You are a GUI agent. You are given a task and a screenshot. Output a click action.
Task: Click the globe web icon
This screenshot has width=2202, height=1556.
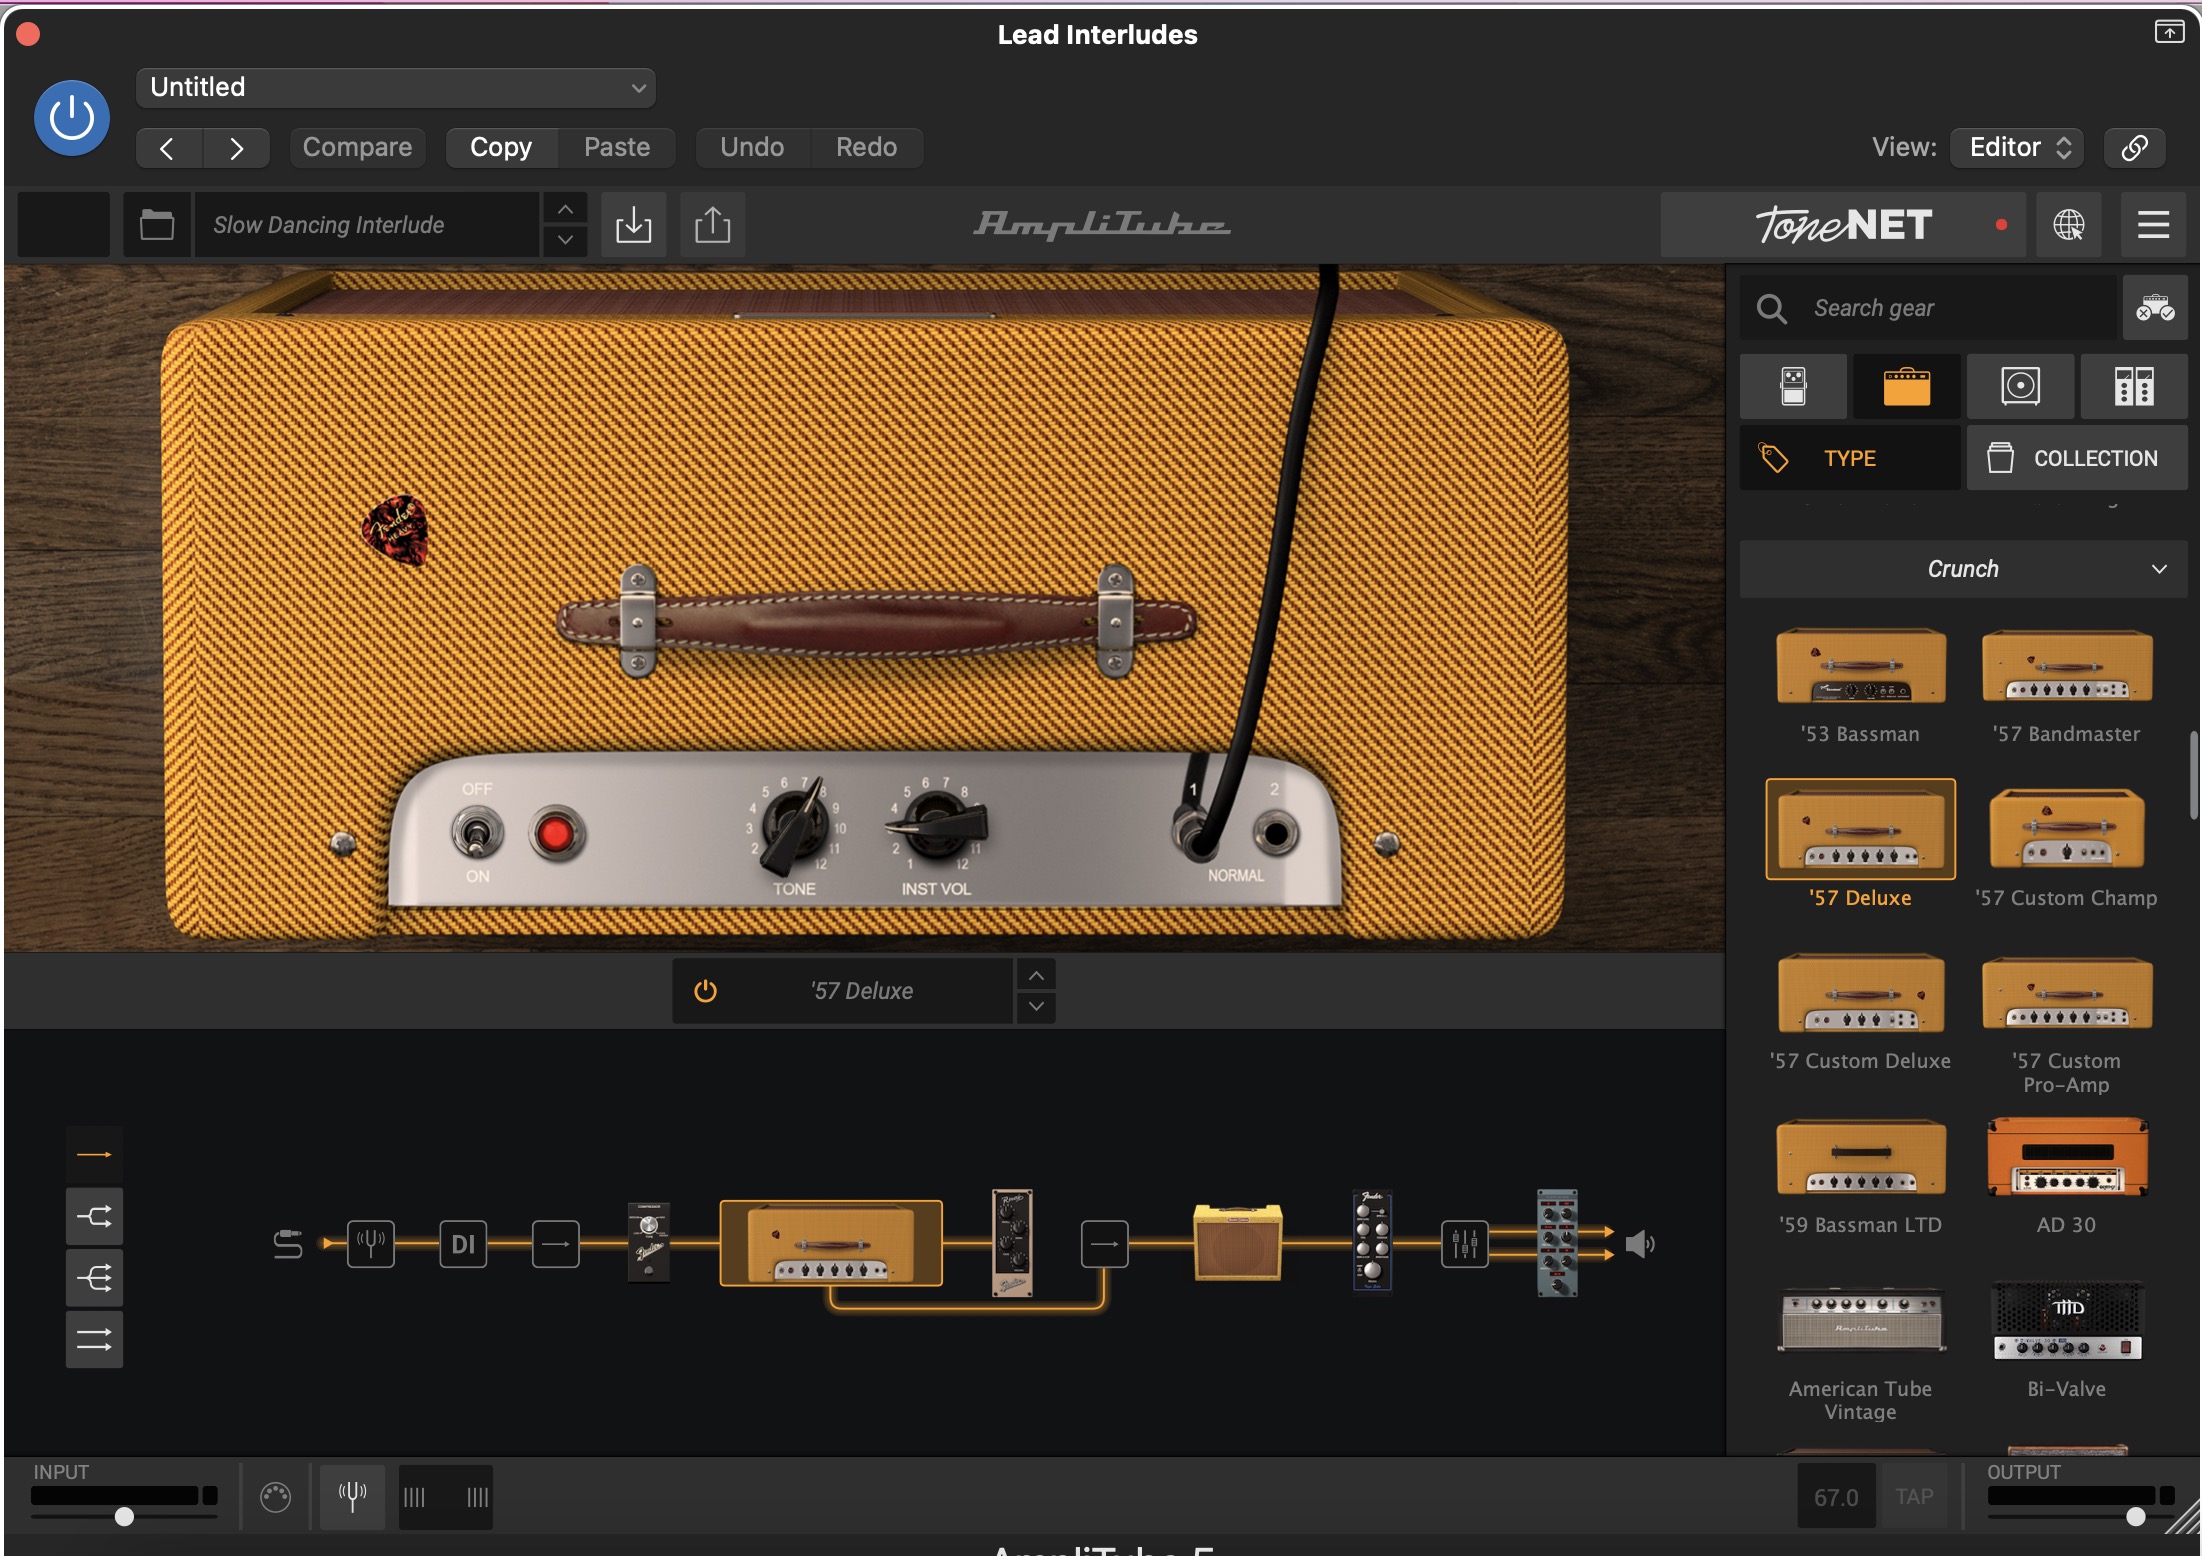pyautogui.click(x=2068, y=224)
